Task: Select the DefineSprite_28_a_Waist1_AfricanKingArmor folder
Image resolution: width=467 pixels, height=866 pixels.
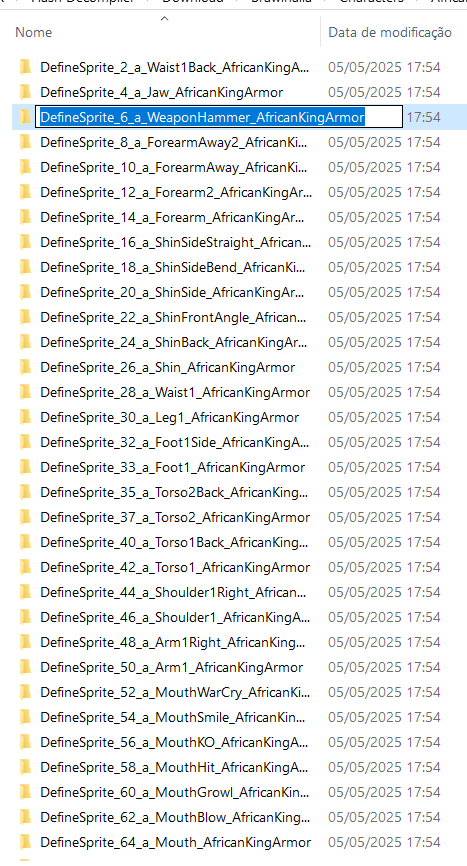Action: [175, 393]
